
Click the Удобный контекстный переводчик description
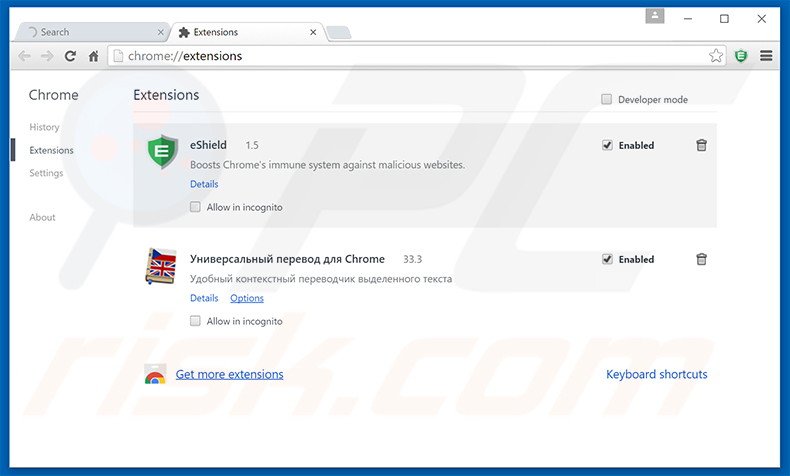pyautogui.click(x=321, y=279)
